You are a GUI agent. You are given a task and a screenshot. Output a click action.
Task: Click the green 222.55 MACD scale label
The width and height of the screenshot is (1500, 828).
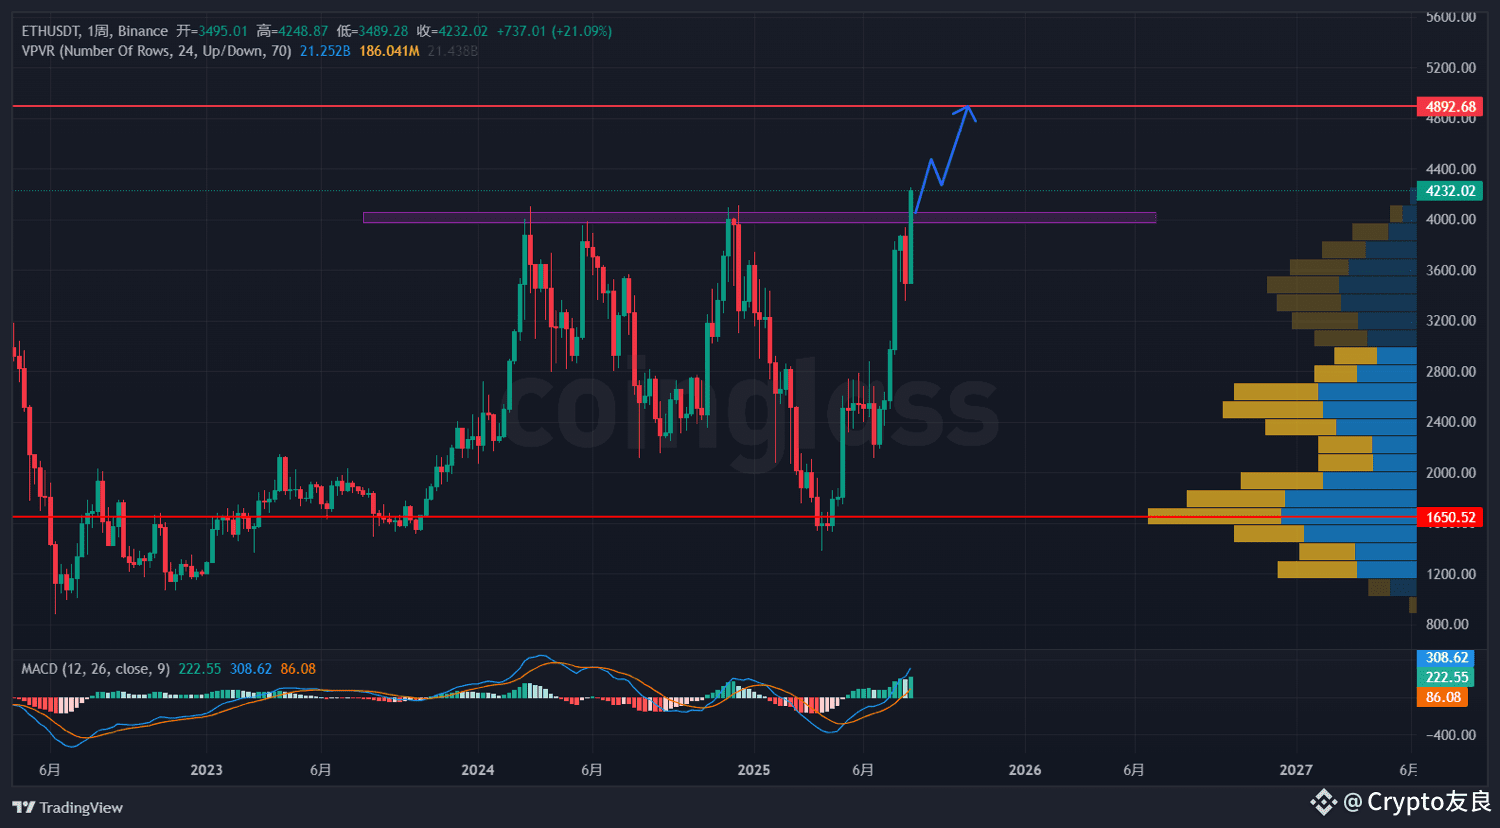click(1446, 678)
